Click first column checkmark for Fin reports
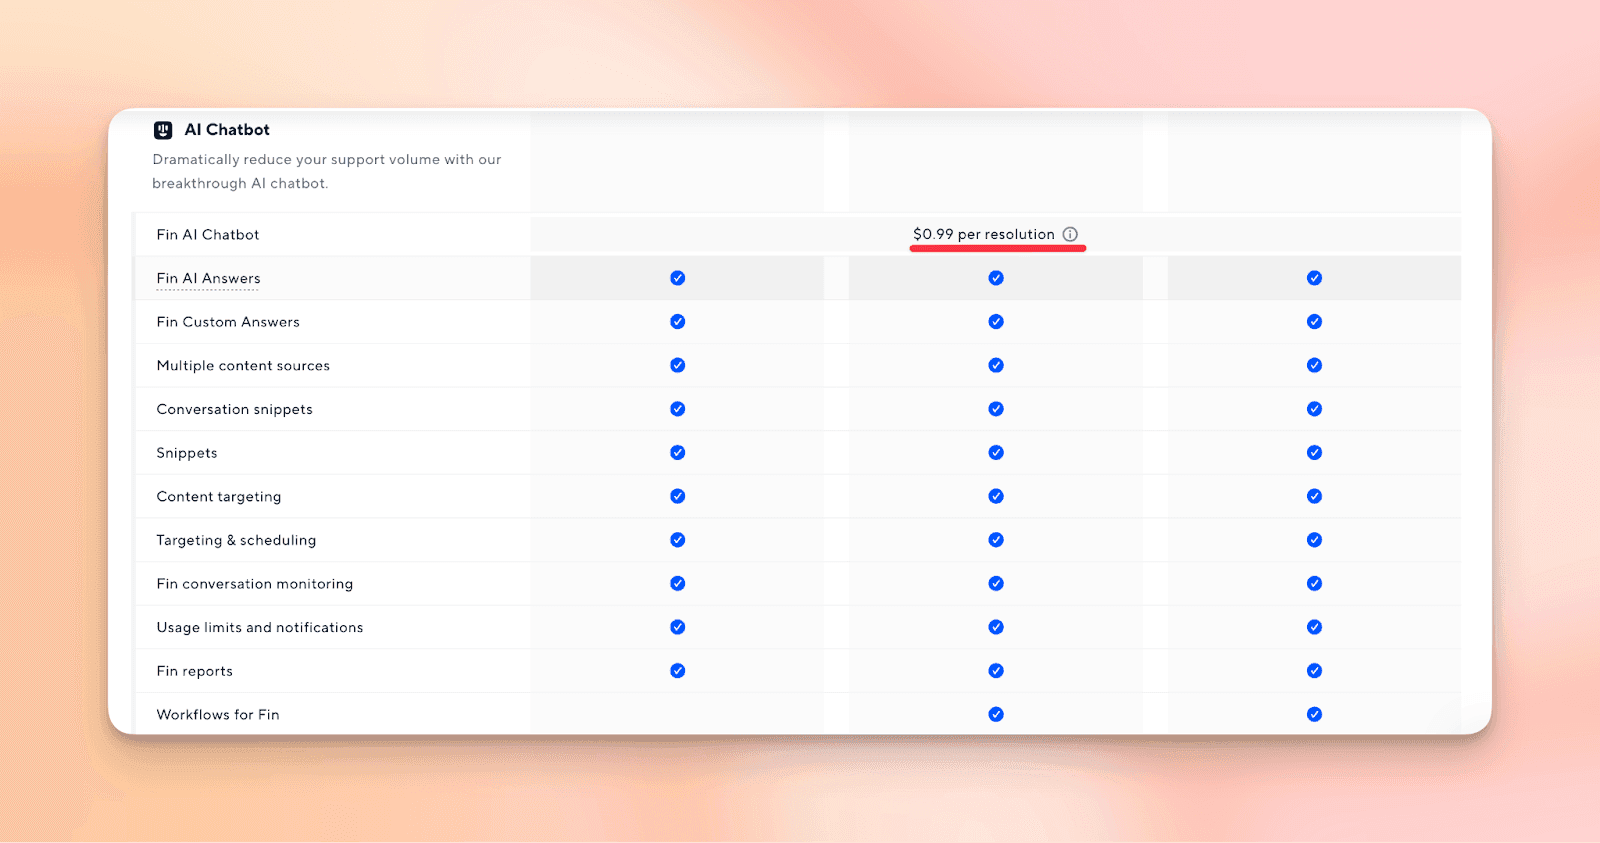 tap(678, 671)
